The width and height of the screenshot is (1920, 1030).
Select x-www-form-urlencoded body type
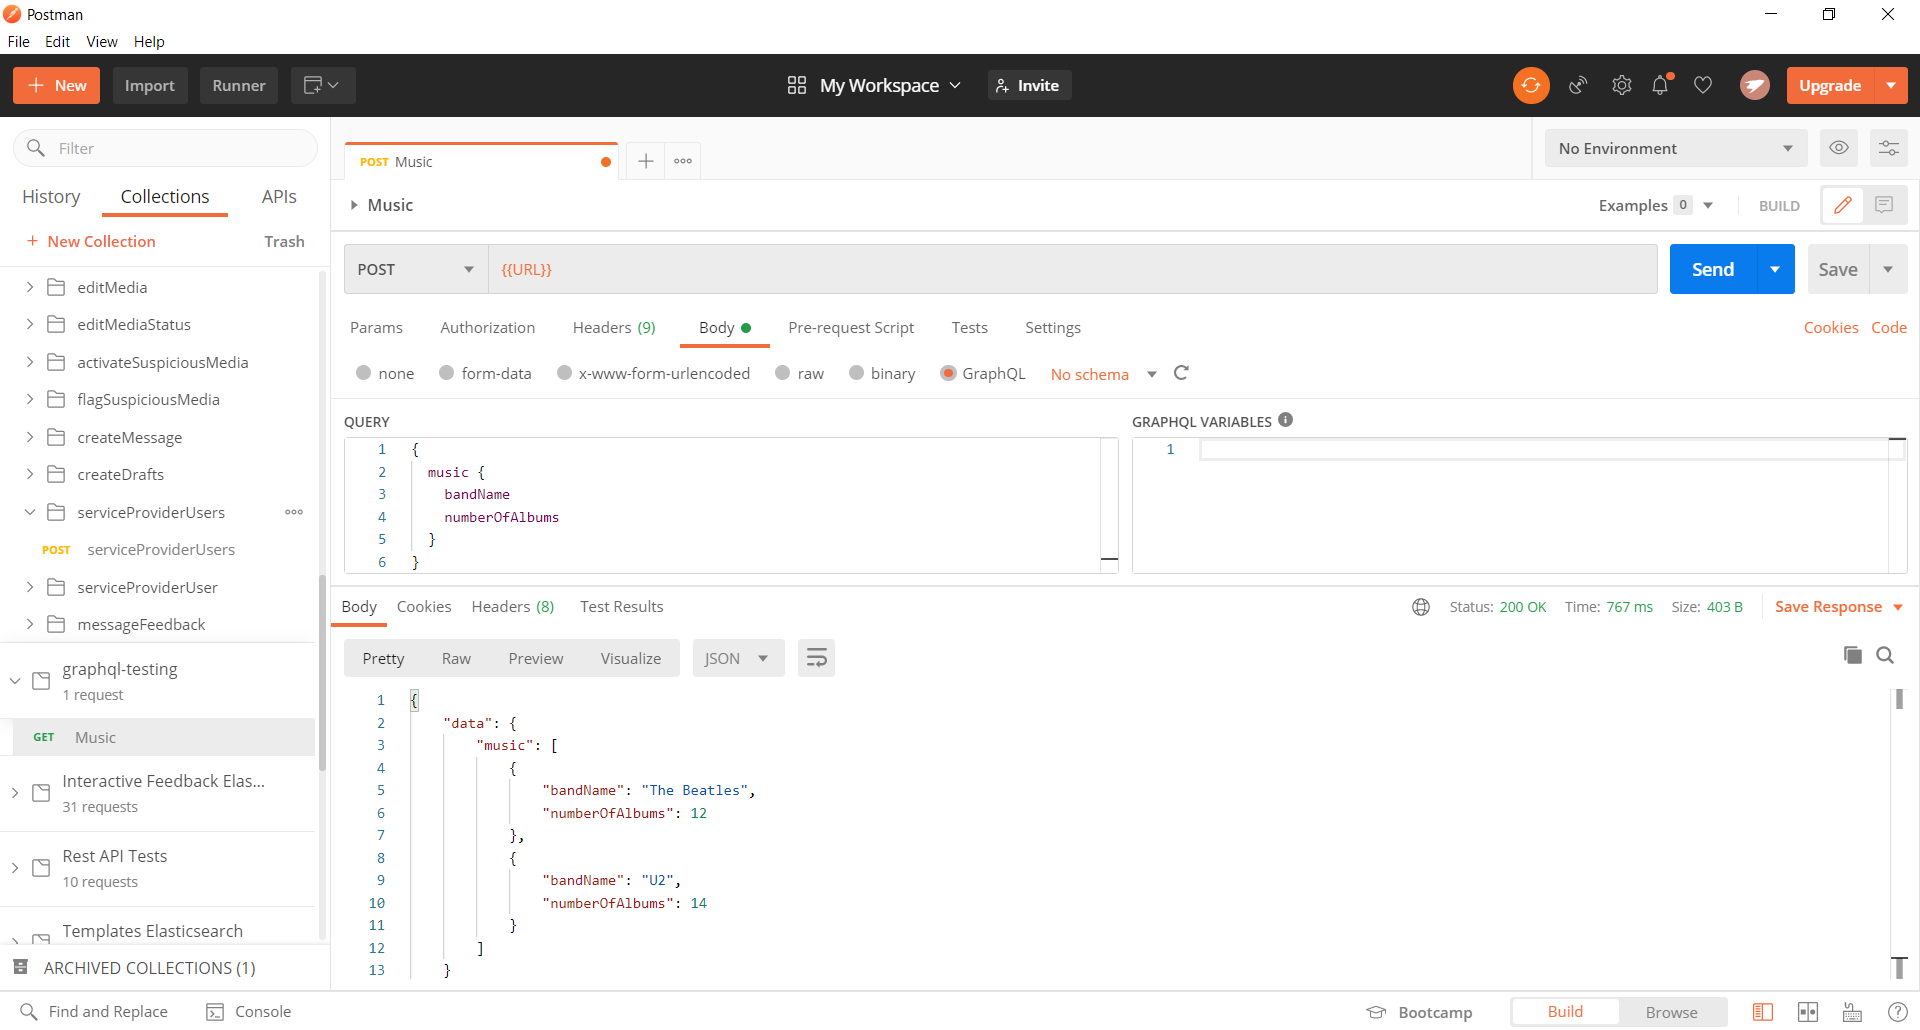[x=564, y=373]
